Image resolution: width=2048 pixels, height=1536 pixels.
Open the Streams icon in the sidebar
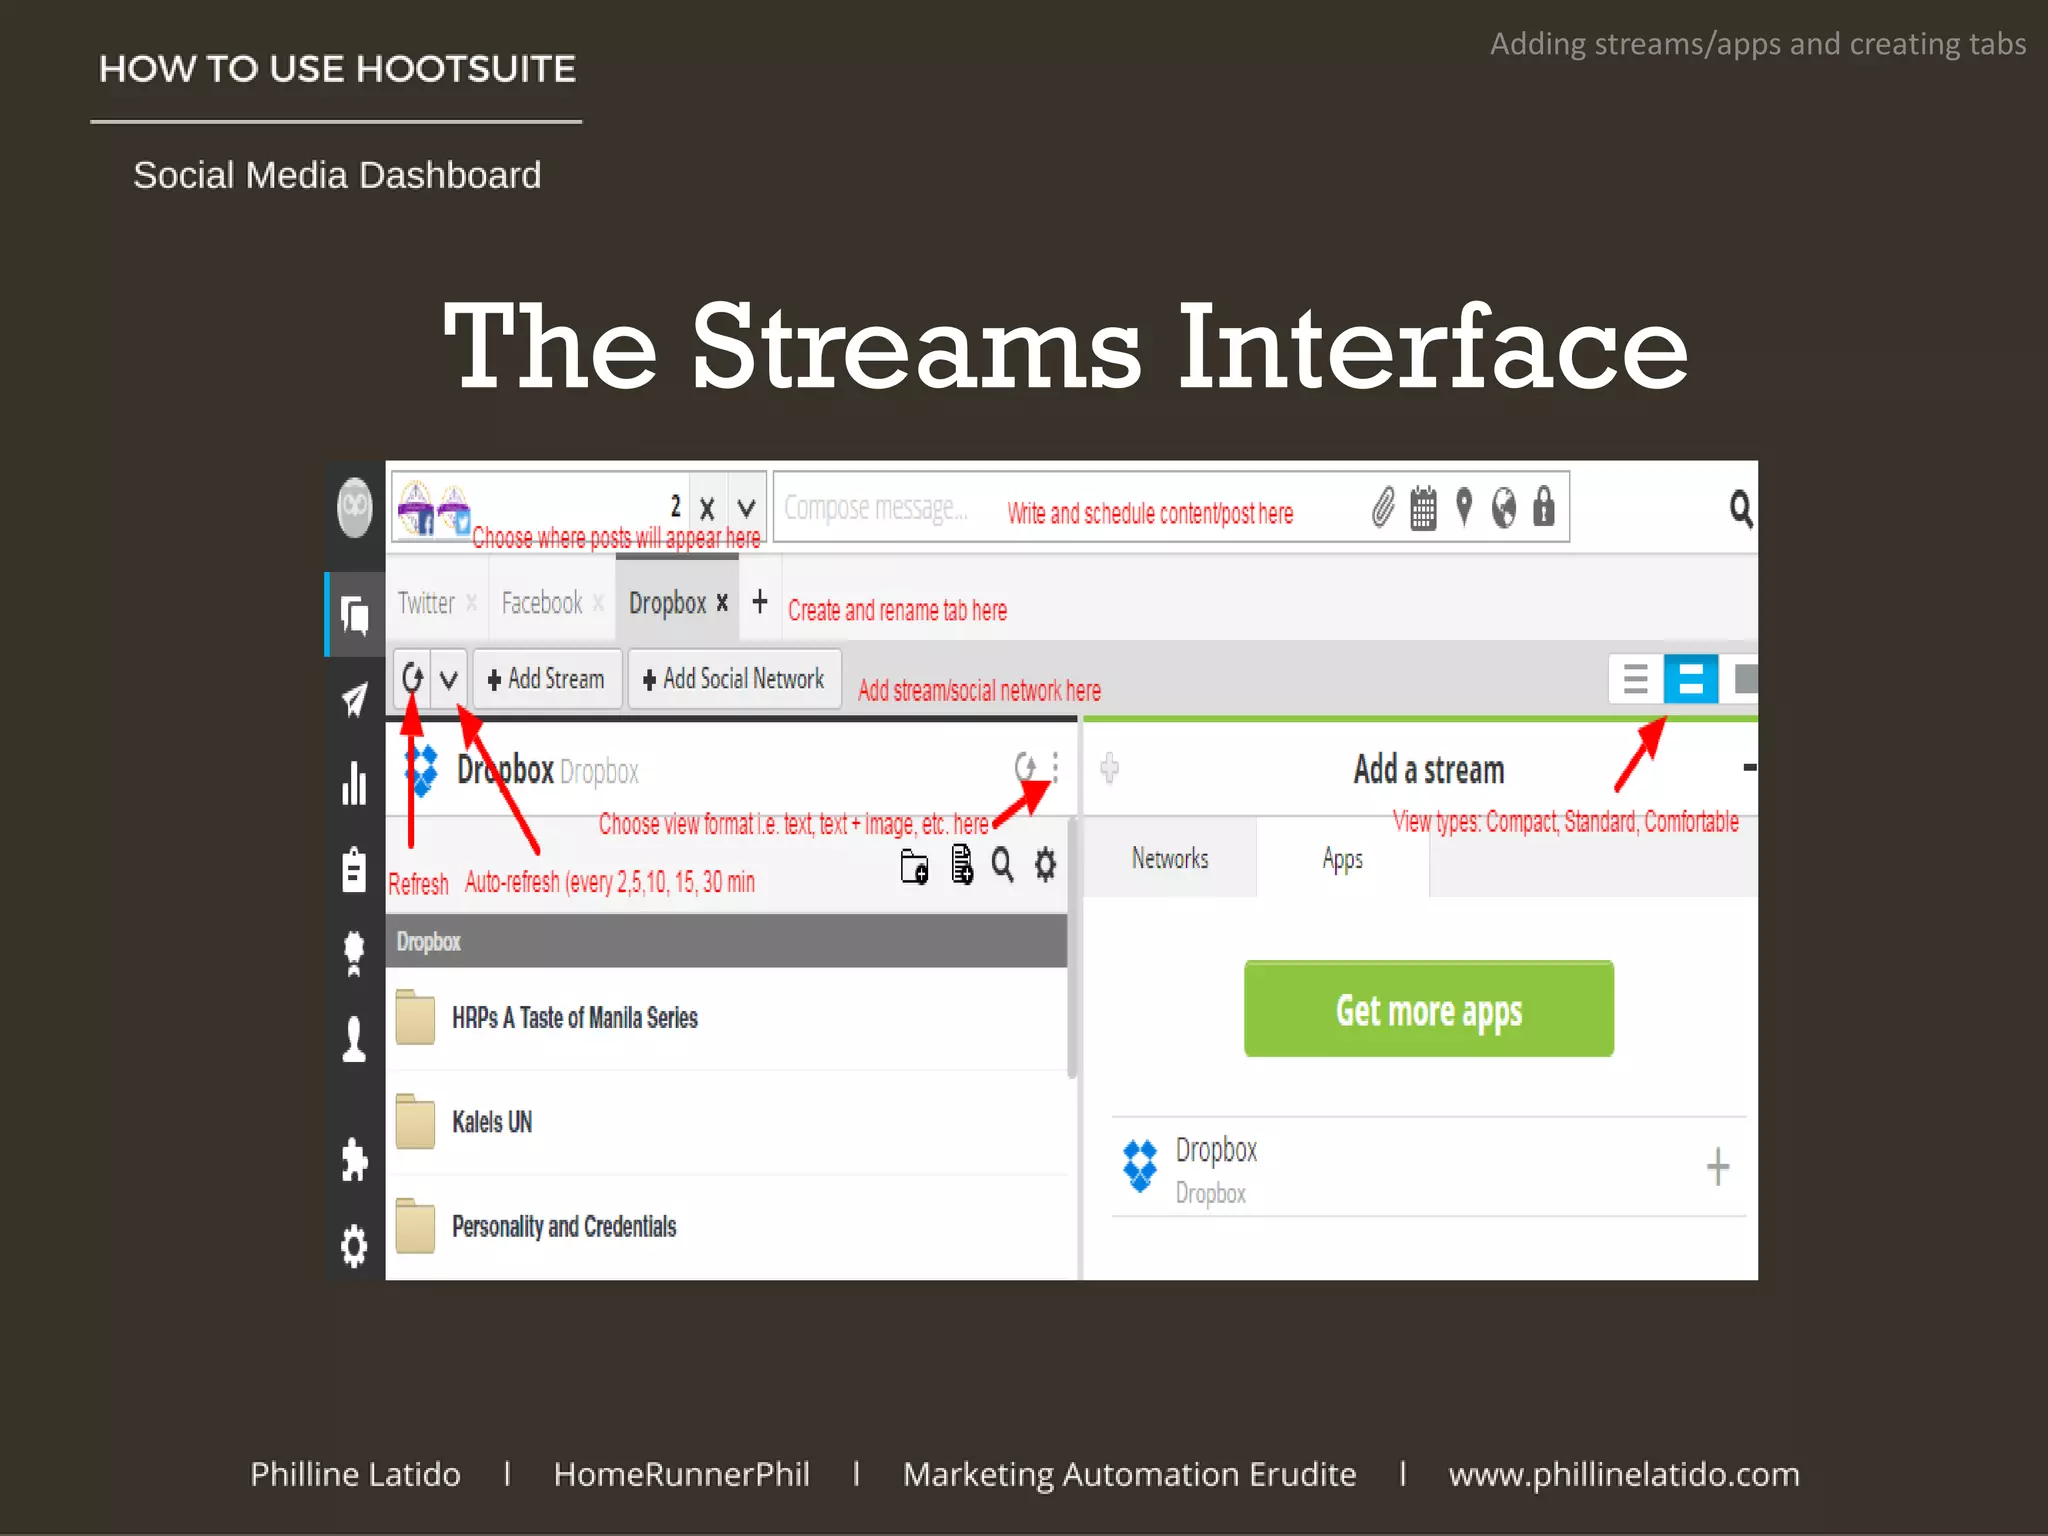[355, 614]
